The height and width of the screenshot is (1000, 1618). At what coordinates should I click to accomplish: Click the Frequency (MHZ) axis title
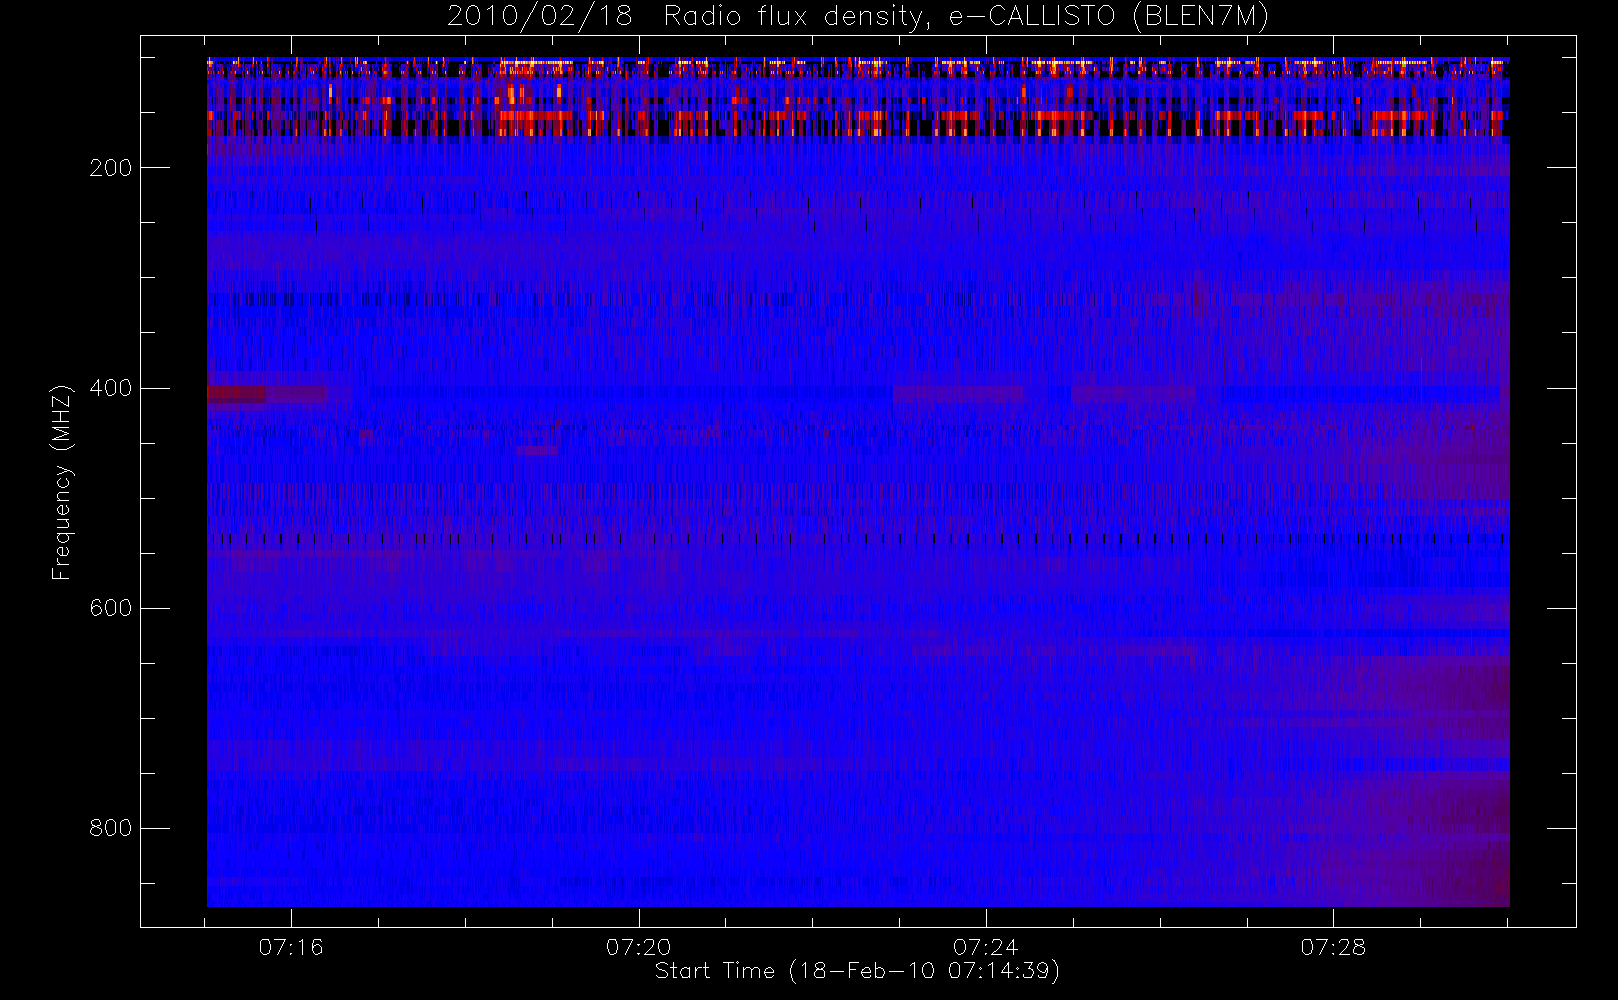(62, 482)
